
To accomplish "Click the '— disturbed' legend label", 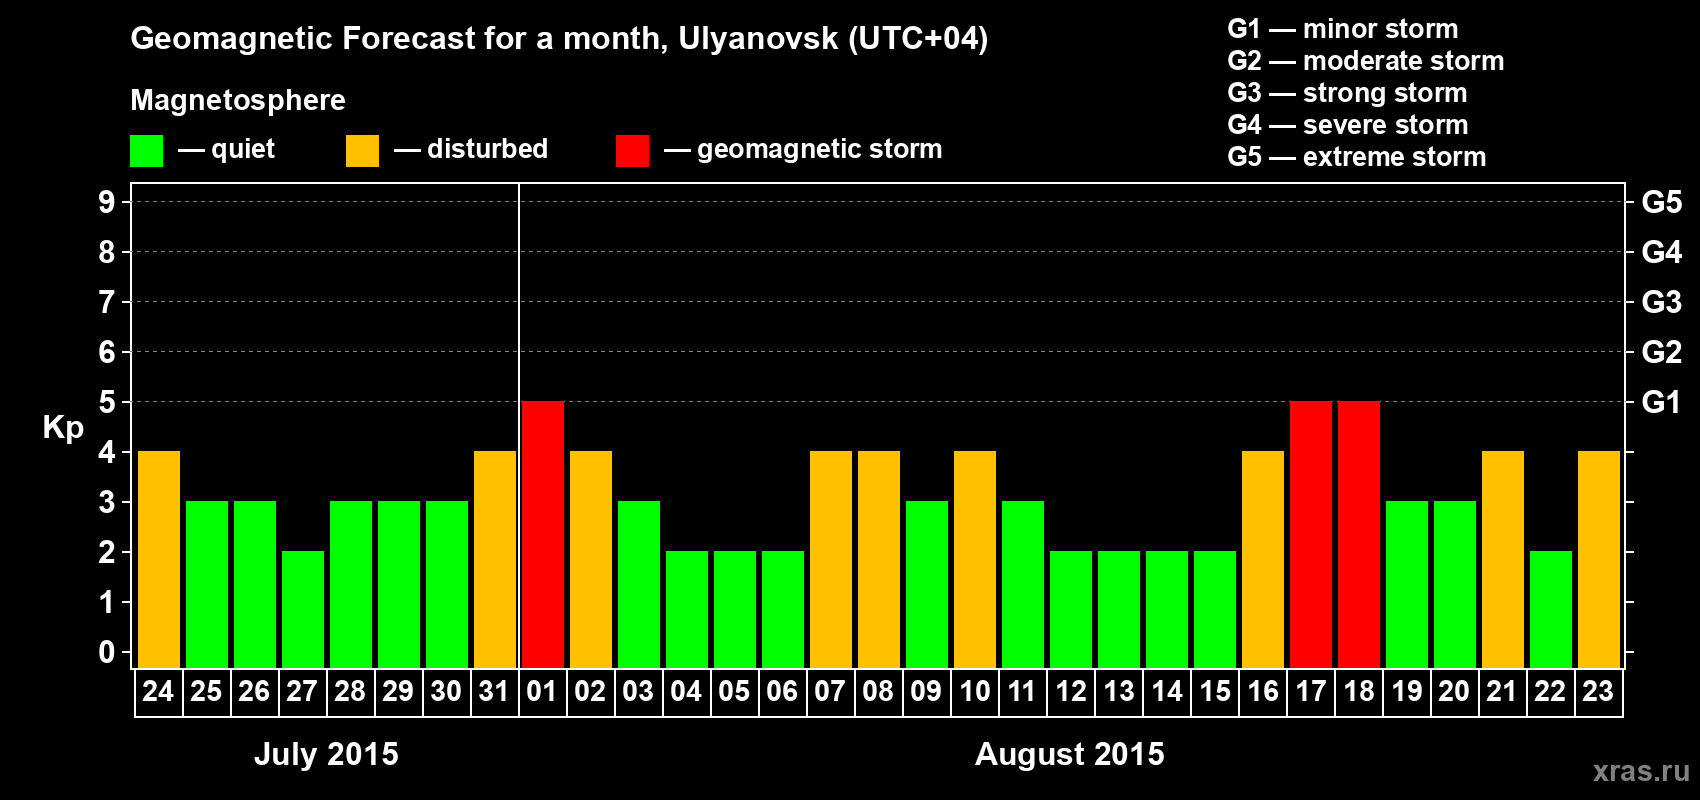I will click(x=471, y=149).
